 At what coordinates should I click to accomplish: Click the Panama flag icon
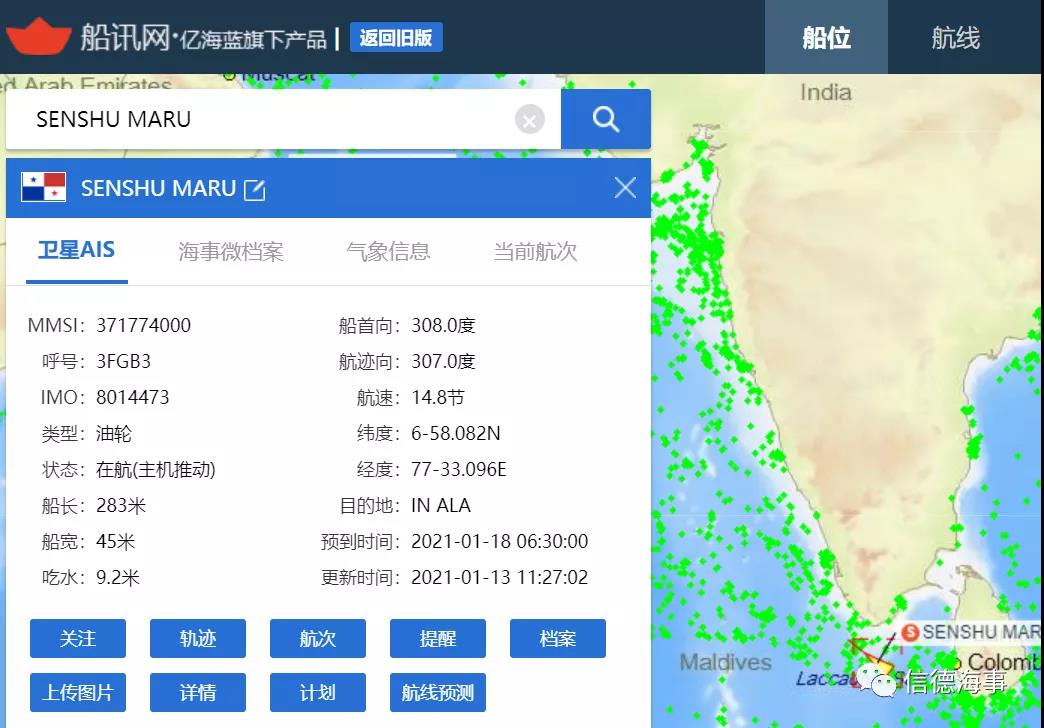pos(42,186)
